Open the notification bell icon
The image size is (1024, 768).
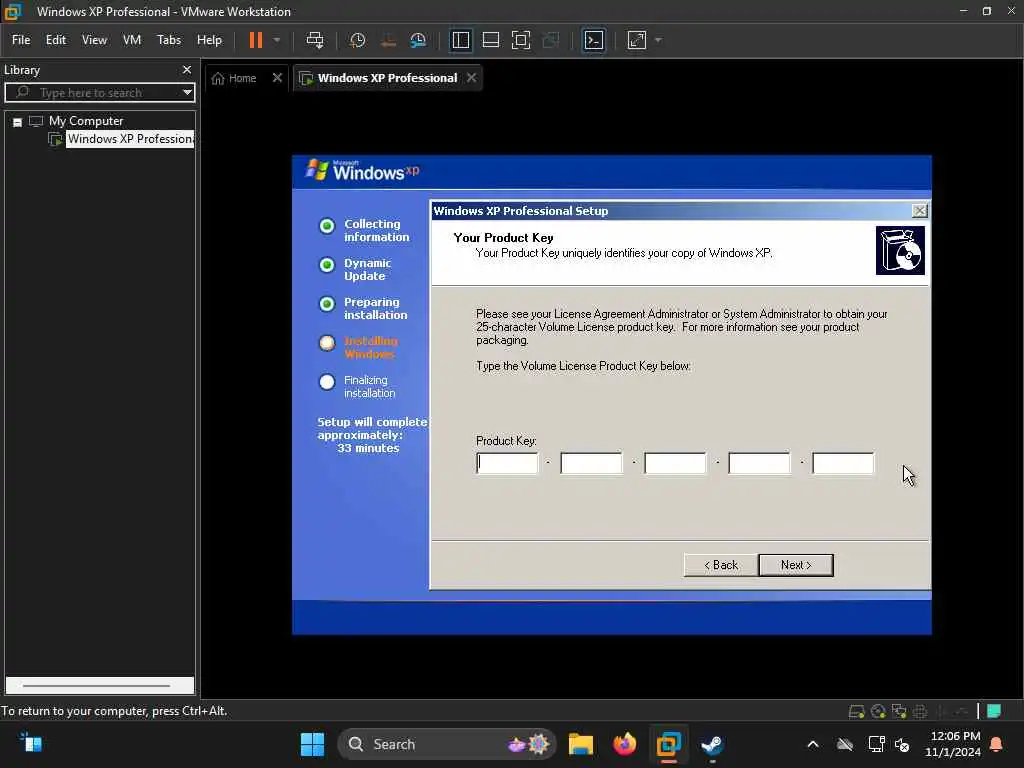[x=996, y=744]
